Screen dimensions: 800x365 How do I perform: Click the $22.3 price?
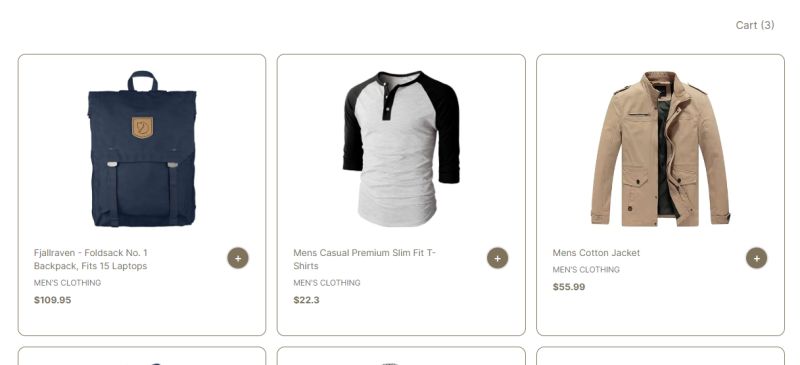306,300
